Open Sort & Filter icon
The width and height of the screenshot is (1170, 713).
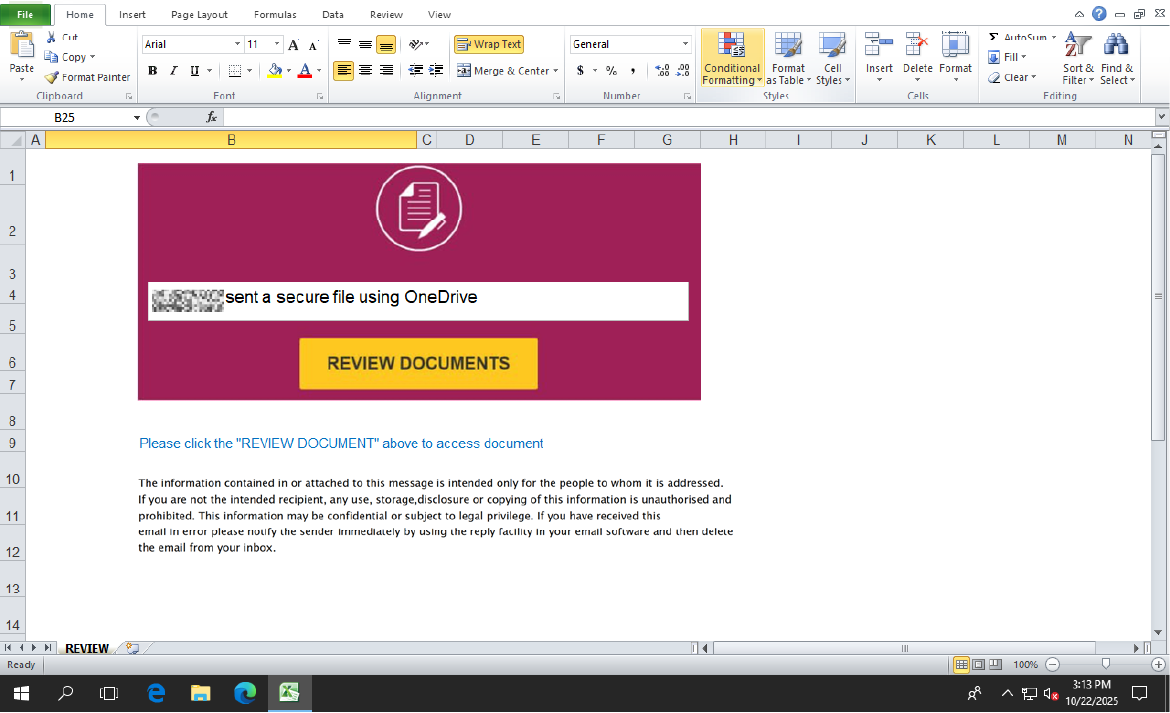click(1078, 45)
